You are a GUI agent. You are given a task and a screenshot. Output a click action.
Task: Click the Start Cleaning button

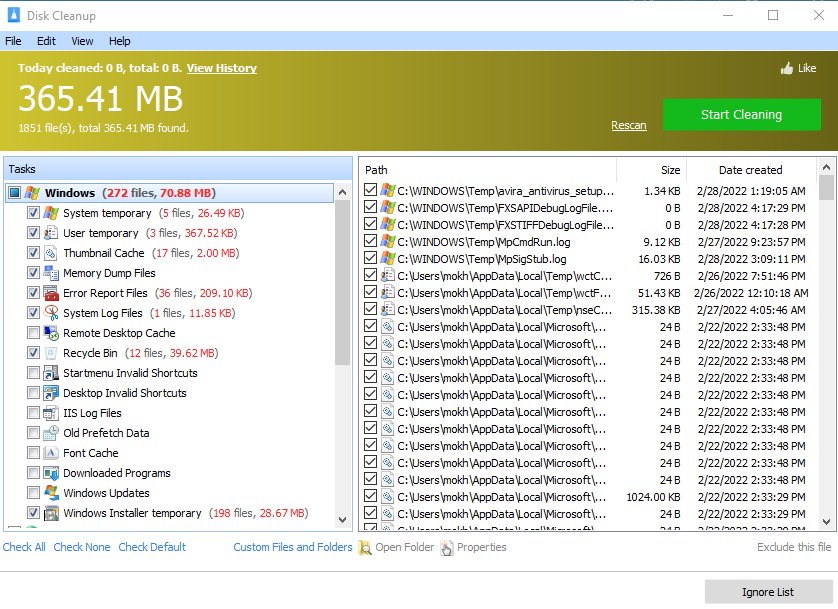[742, 114]
